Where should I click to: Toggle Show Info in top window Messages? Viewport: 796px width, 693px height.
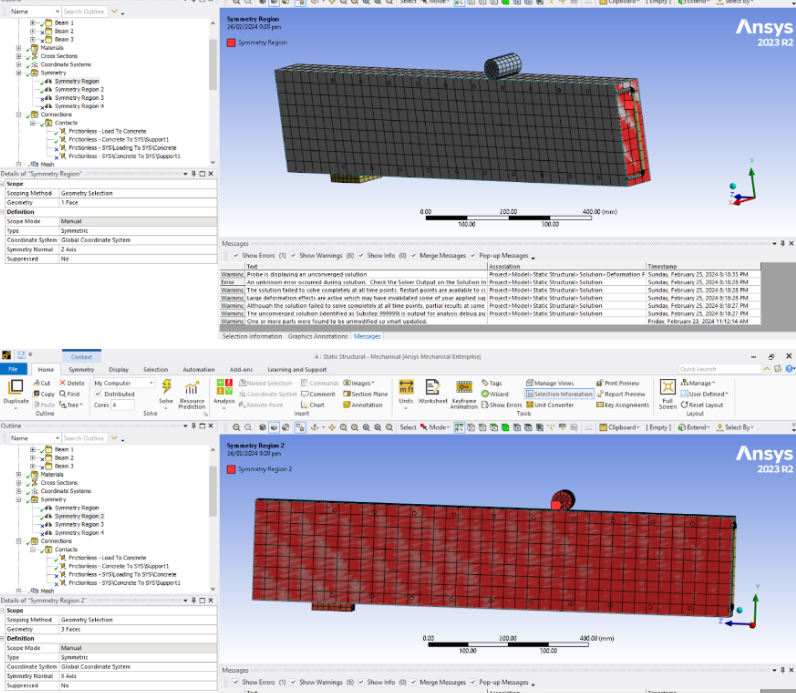click(x=361, y=255)
